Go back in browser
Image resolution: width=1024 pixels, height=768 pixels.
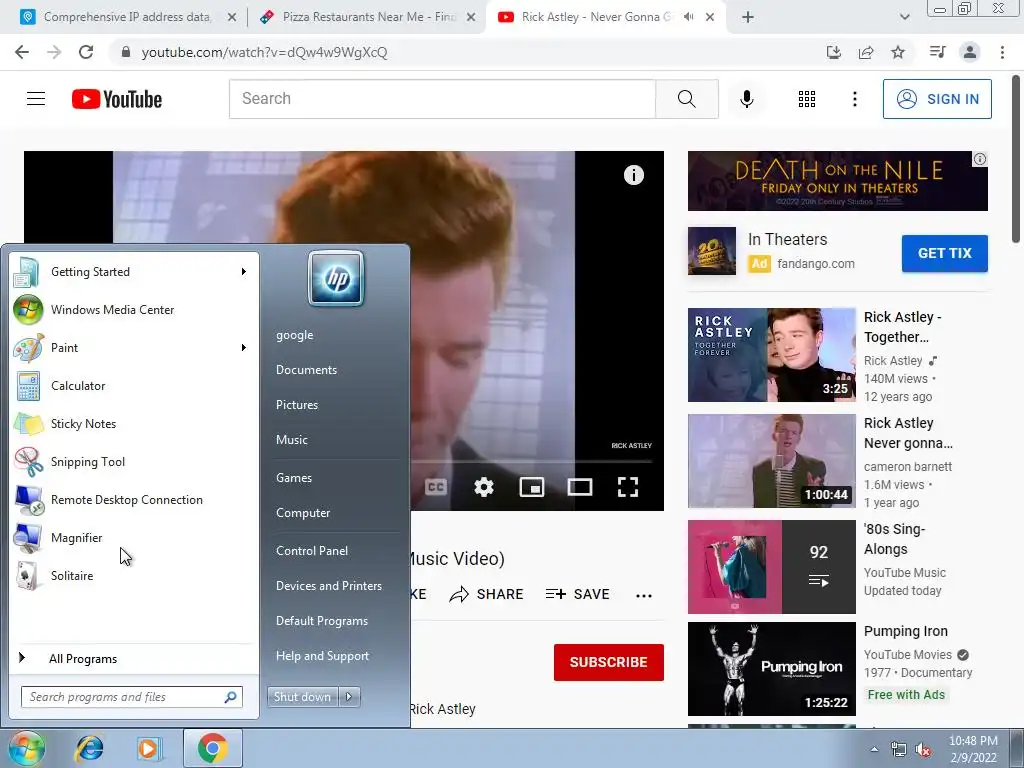(22, 52)
